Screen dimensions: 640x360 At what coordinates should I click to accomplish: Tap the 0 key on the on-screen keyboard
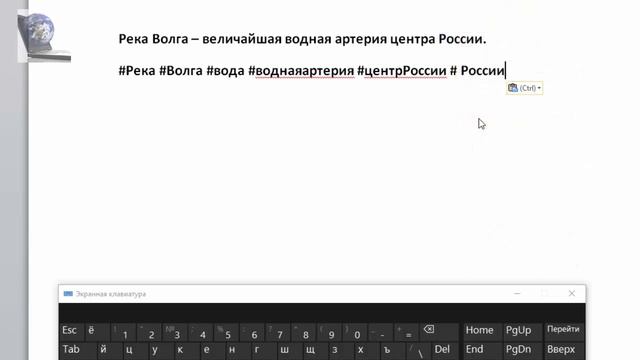click(x=355, y=332)
